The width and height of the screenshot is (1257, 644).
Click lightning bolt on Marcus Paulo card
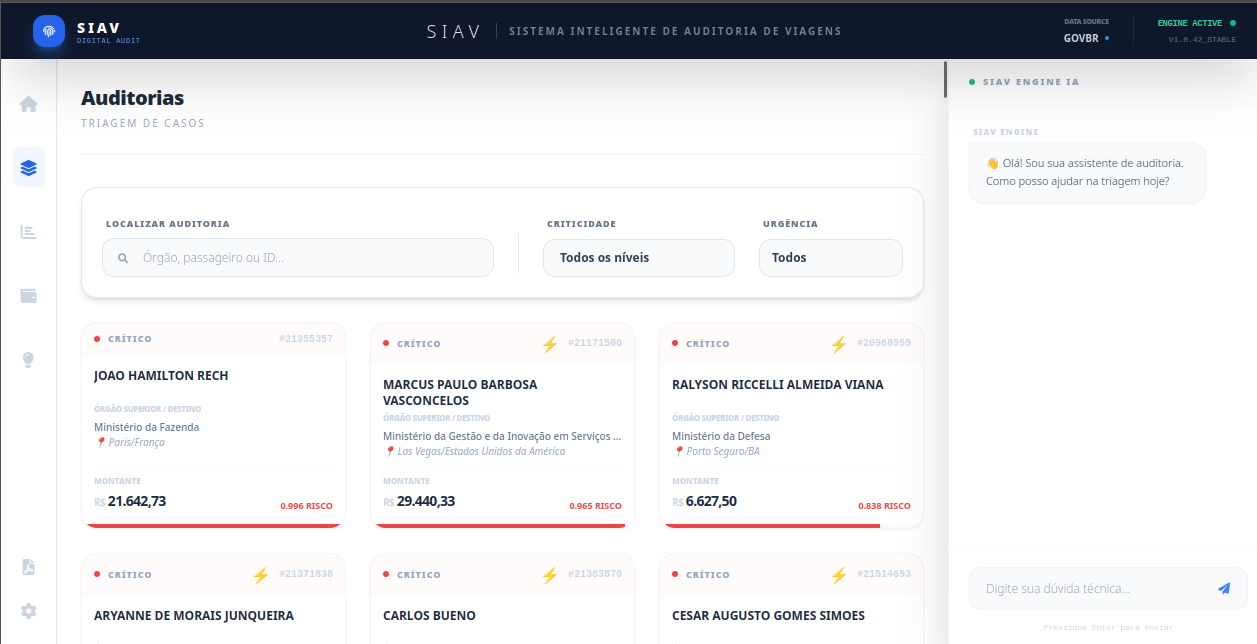549,344
